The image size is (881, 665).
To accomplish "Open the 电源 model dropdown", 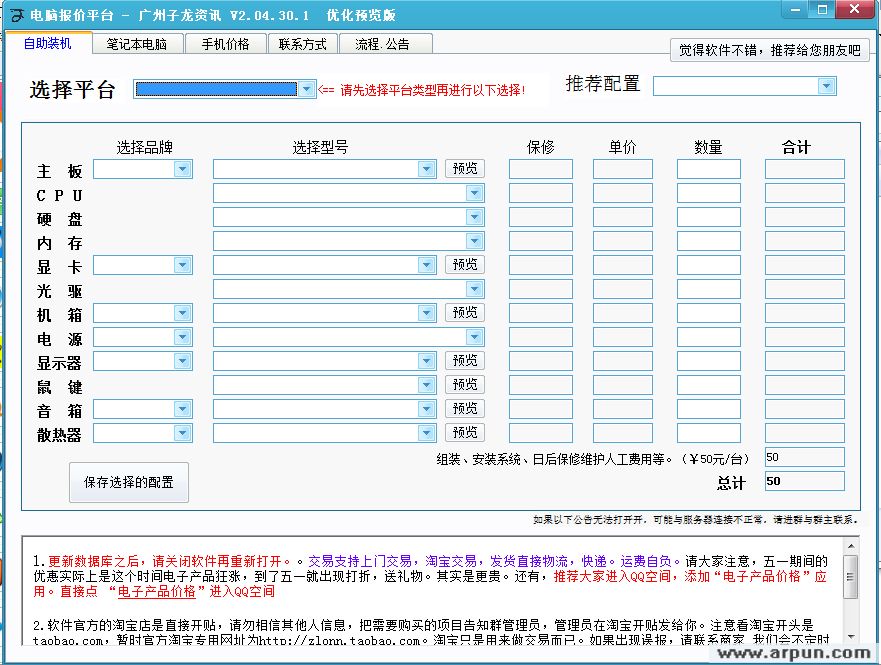I will tap(475, 337).
